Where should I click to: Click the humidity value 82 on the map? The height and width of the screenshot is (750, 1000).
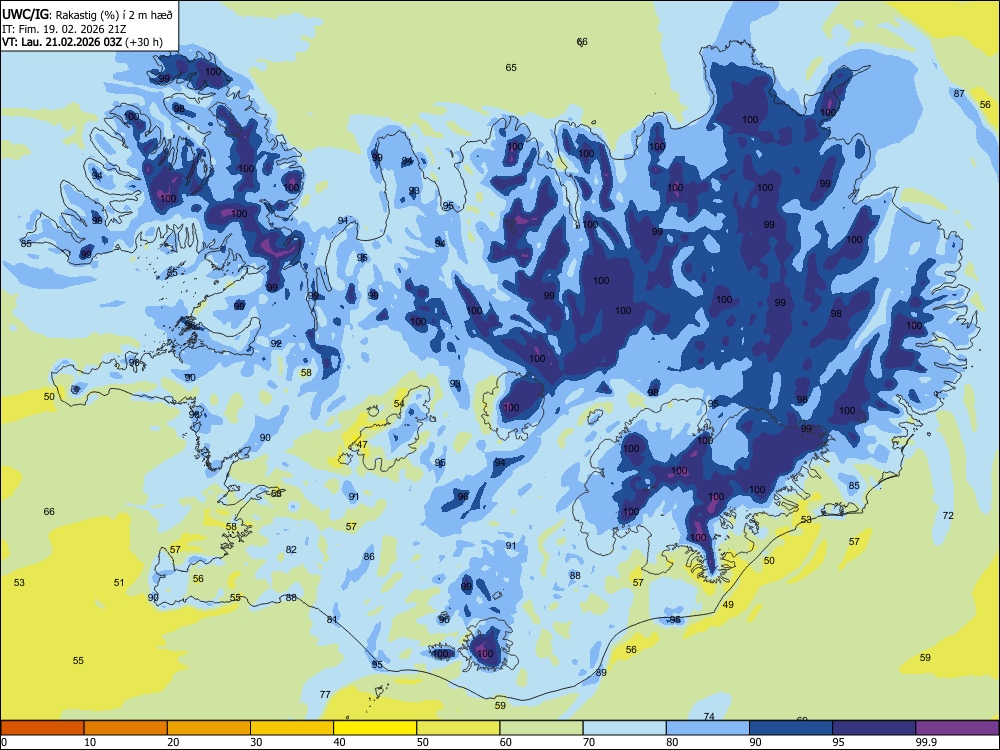291,549
